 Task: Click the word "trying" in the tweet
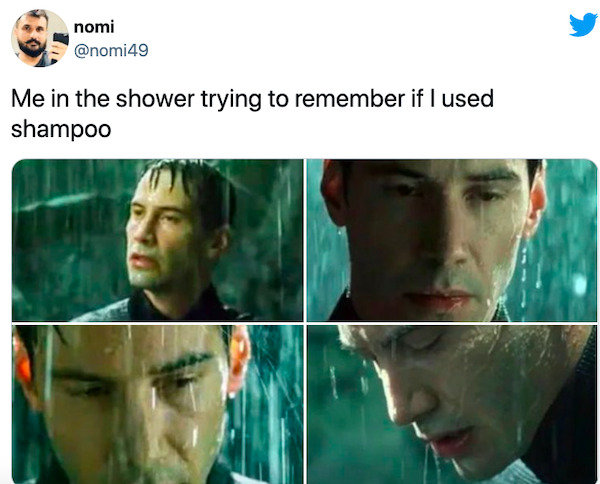tap(231, 99)
